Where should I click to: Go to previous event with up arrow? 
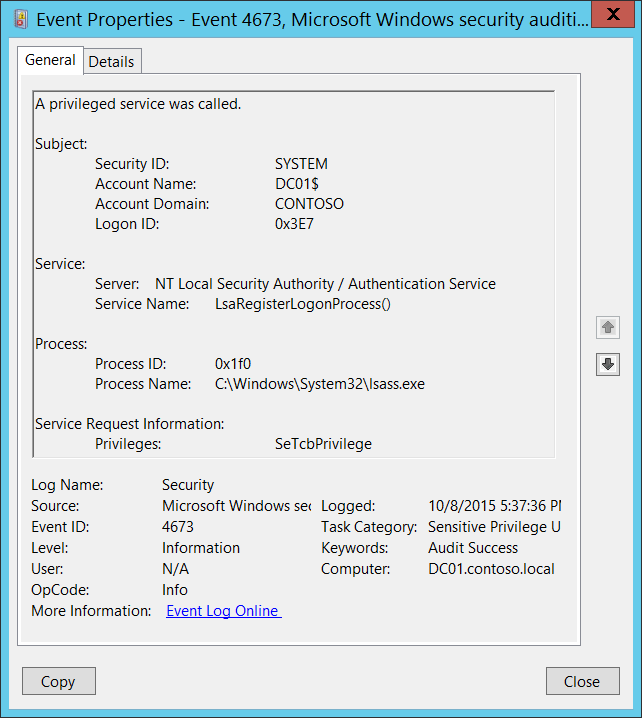(607, 327)
